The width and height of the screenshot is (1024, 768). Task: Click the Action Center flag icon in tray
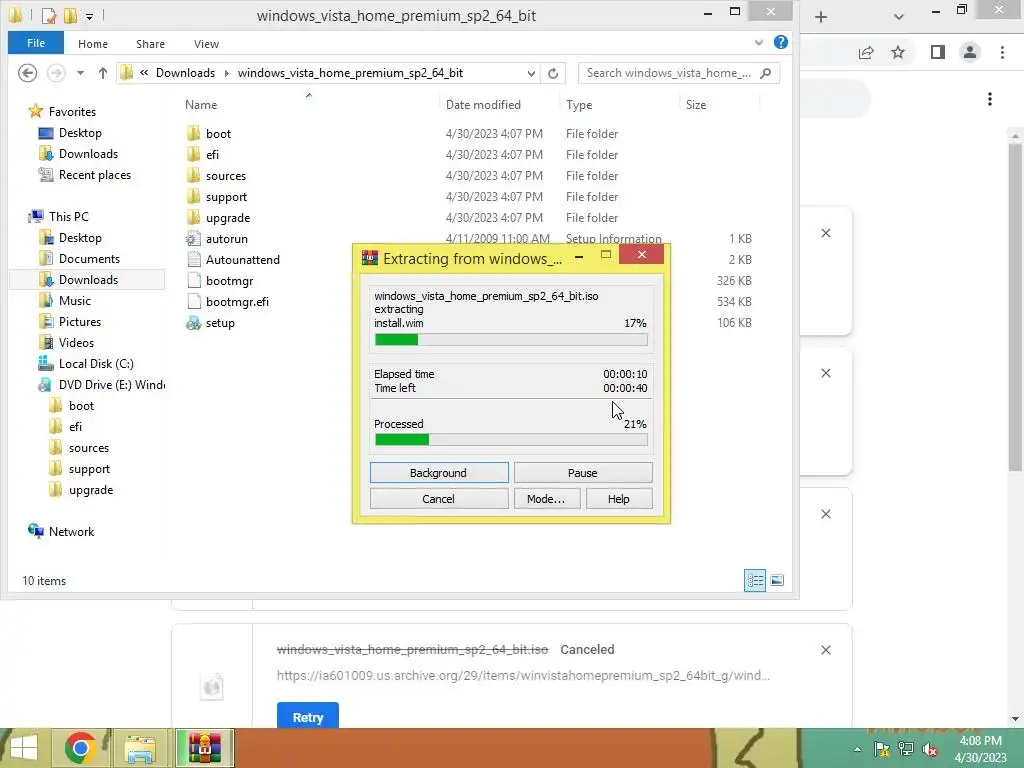click(x=882, y=749)
